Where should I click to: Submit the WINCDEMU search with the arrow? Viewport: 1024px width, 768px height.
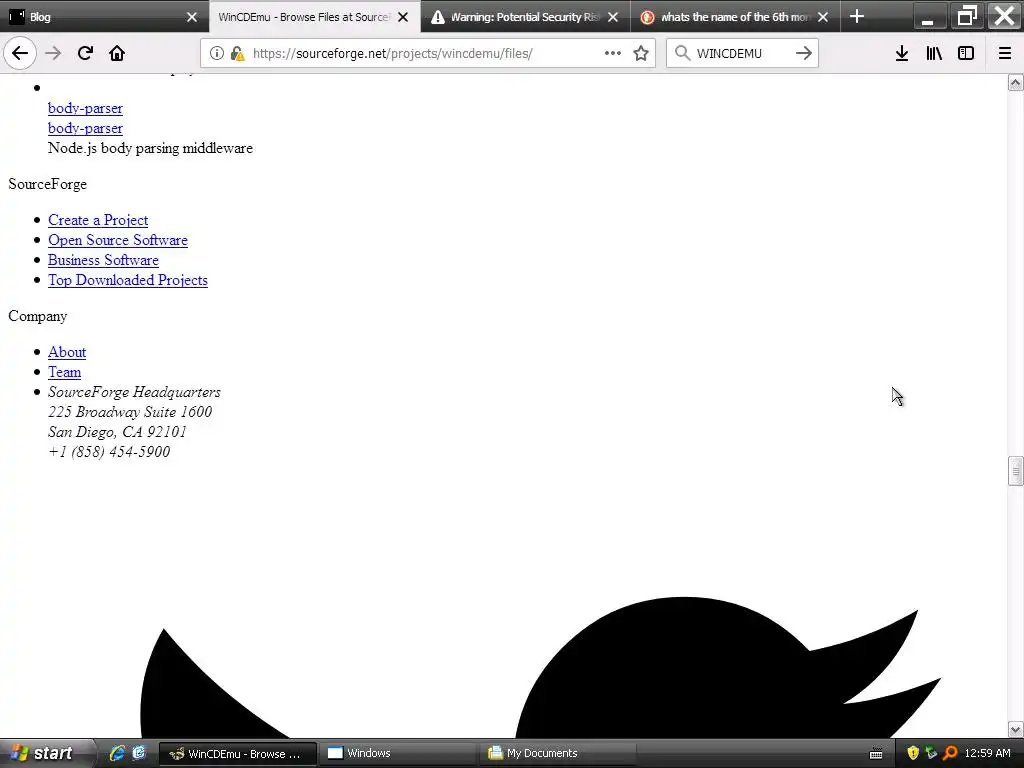tap(804, 53)
